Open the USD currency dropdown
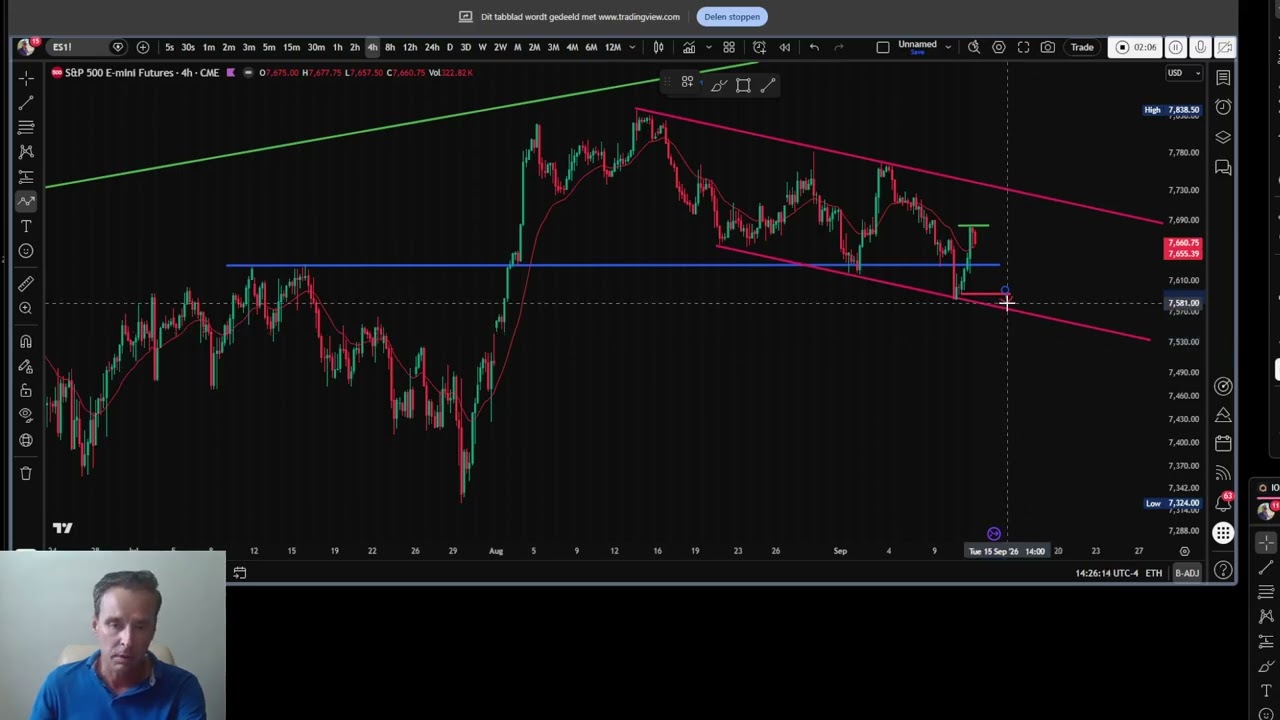This screenshot has width=1280, height=720. [x=1185, y=73]
